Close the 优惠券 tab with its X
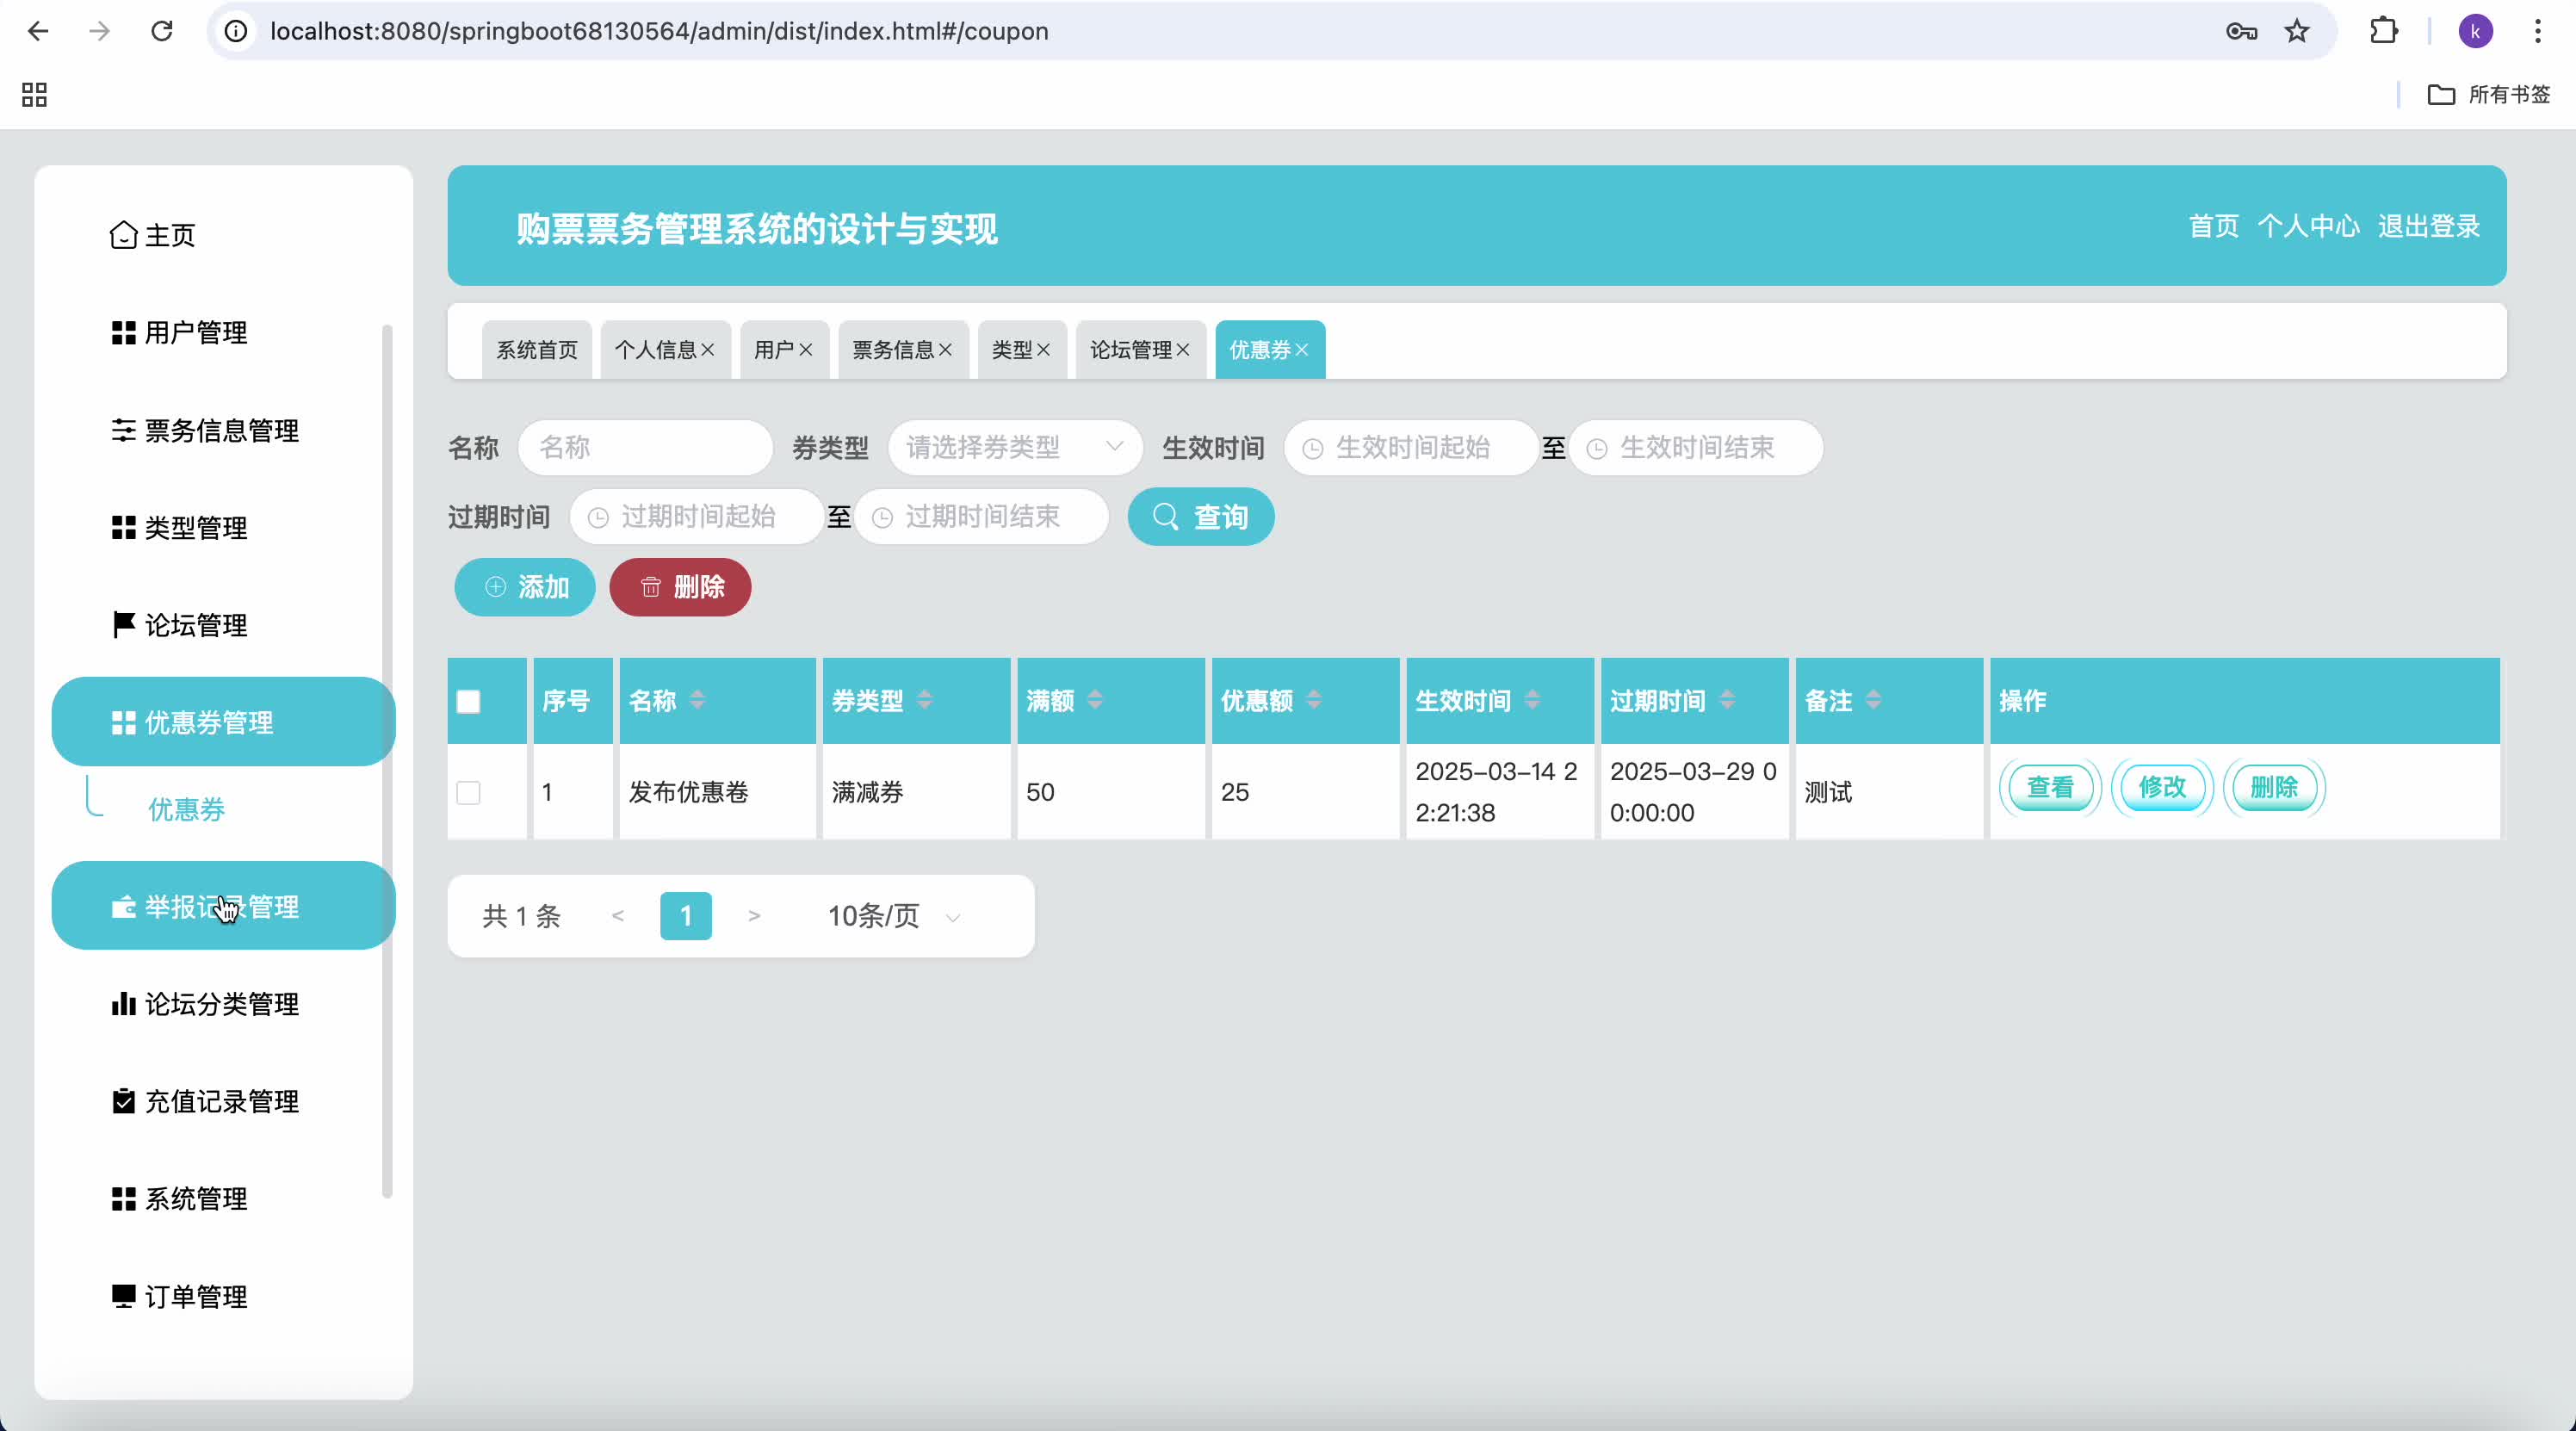2576x1431 pixels. click(x=1302, y=350)
